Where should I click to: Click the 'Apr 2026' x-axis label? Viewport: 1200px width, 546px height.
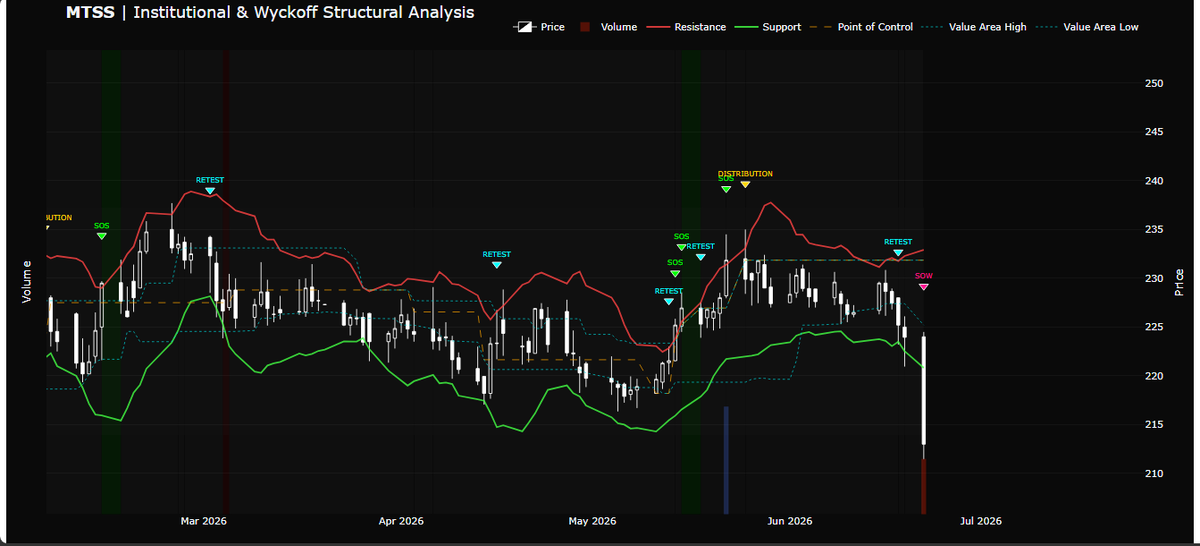tap(402, 521)
